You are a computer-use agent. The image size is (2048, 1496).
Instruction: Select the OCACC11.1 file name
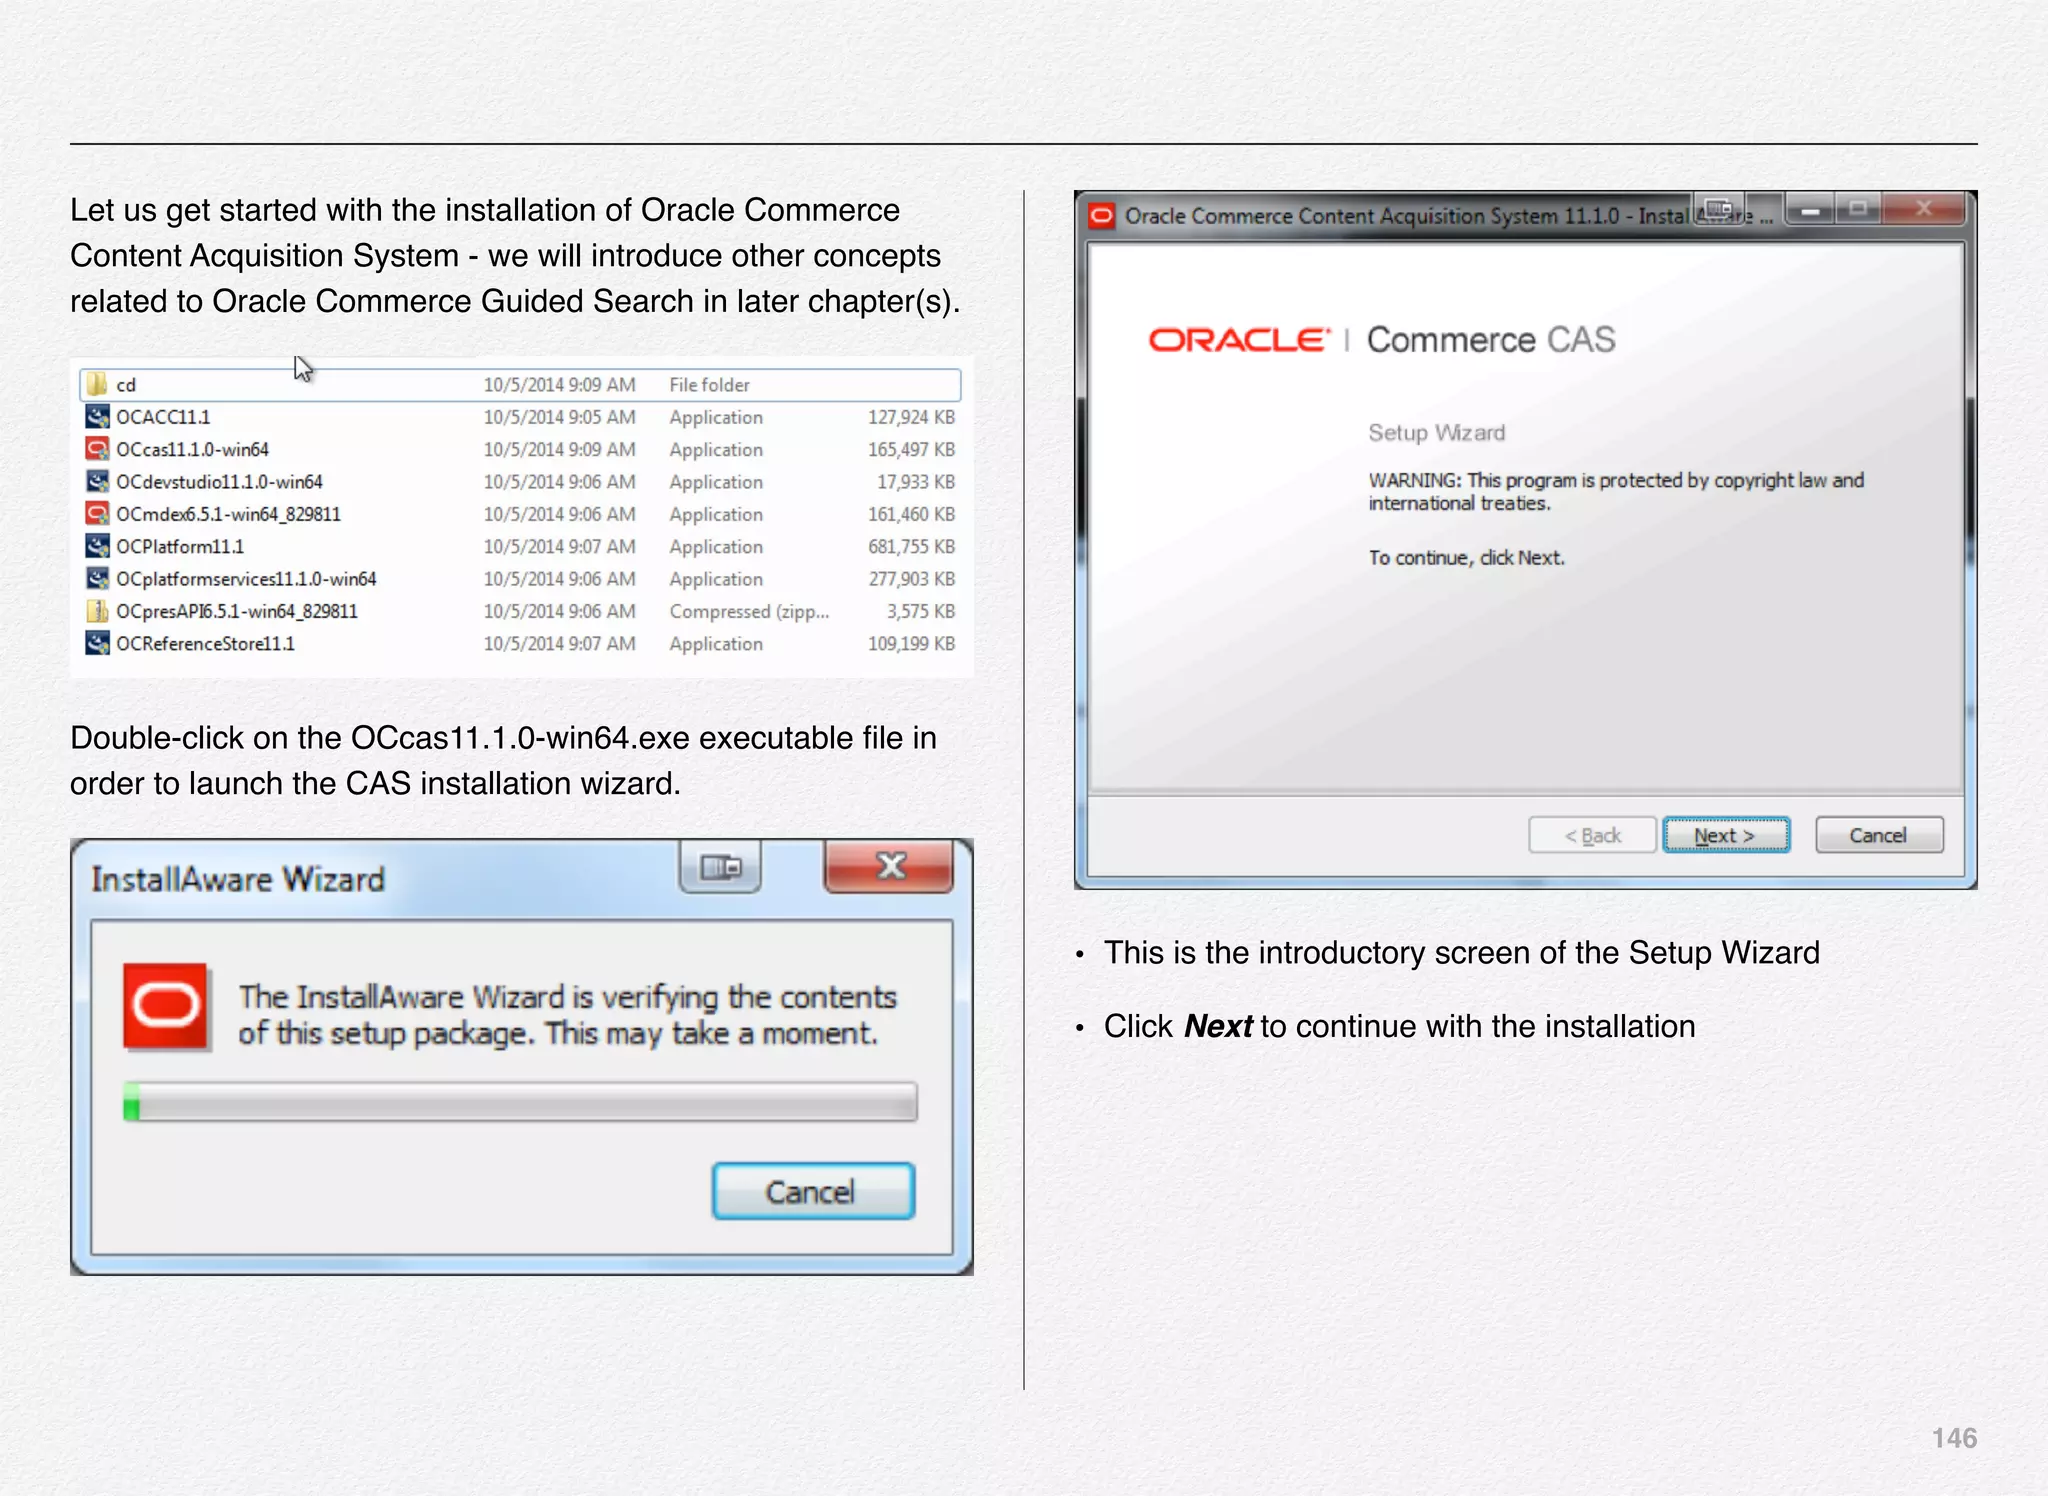[x=163, y=417]
